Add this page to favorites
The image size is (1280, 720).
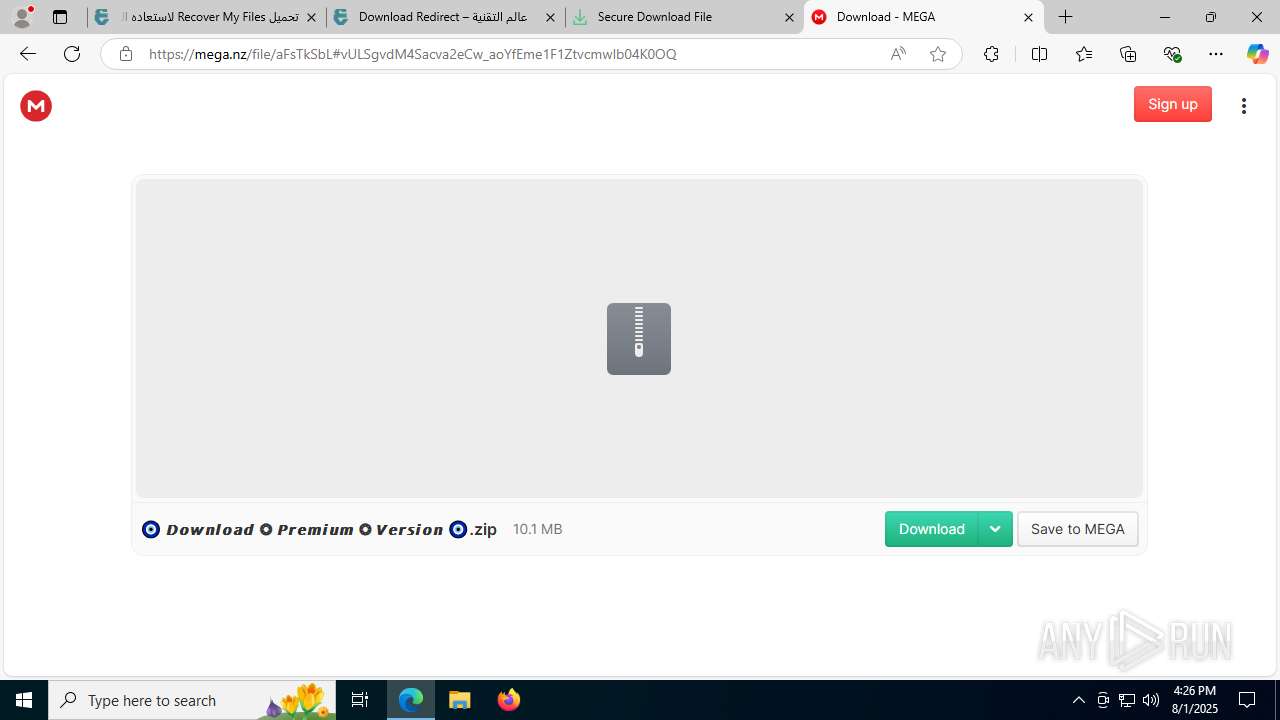[938, 54]
